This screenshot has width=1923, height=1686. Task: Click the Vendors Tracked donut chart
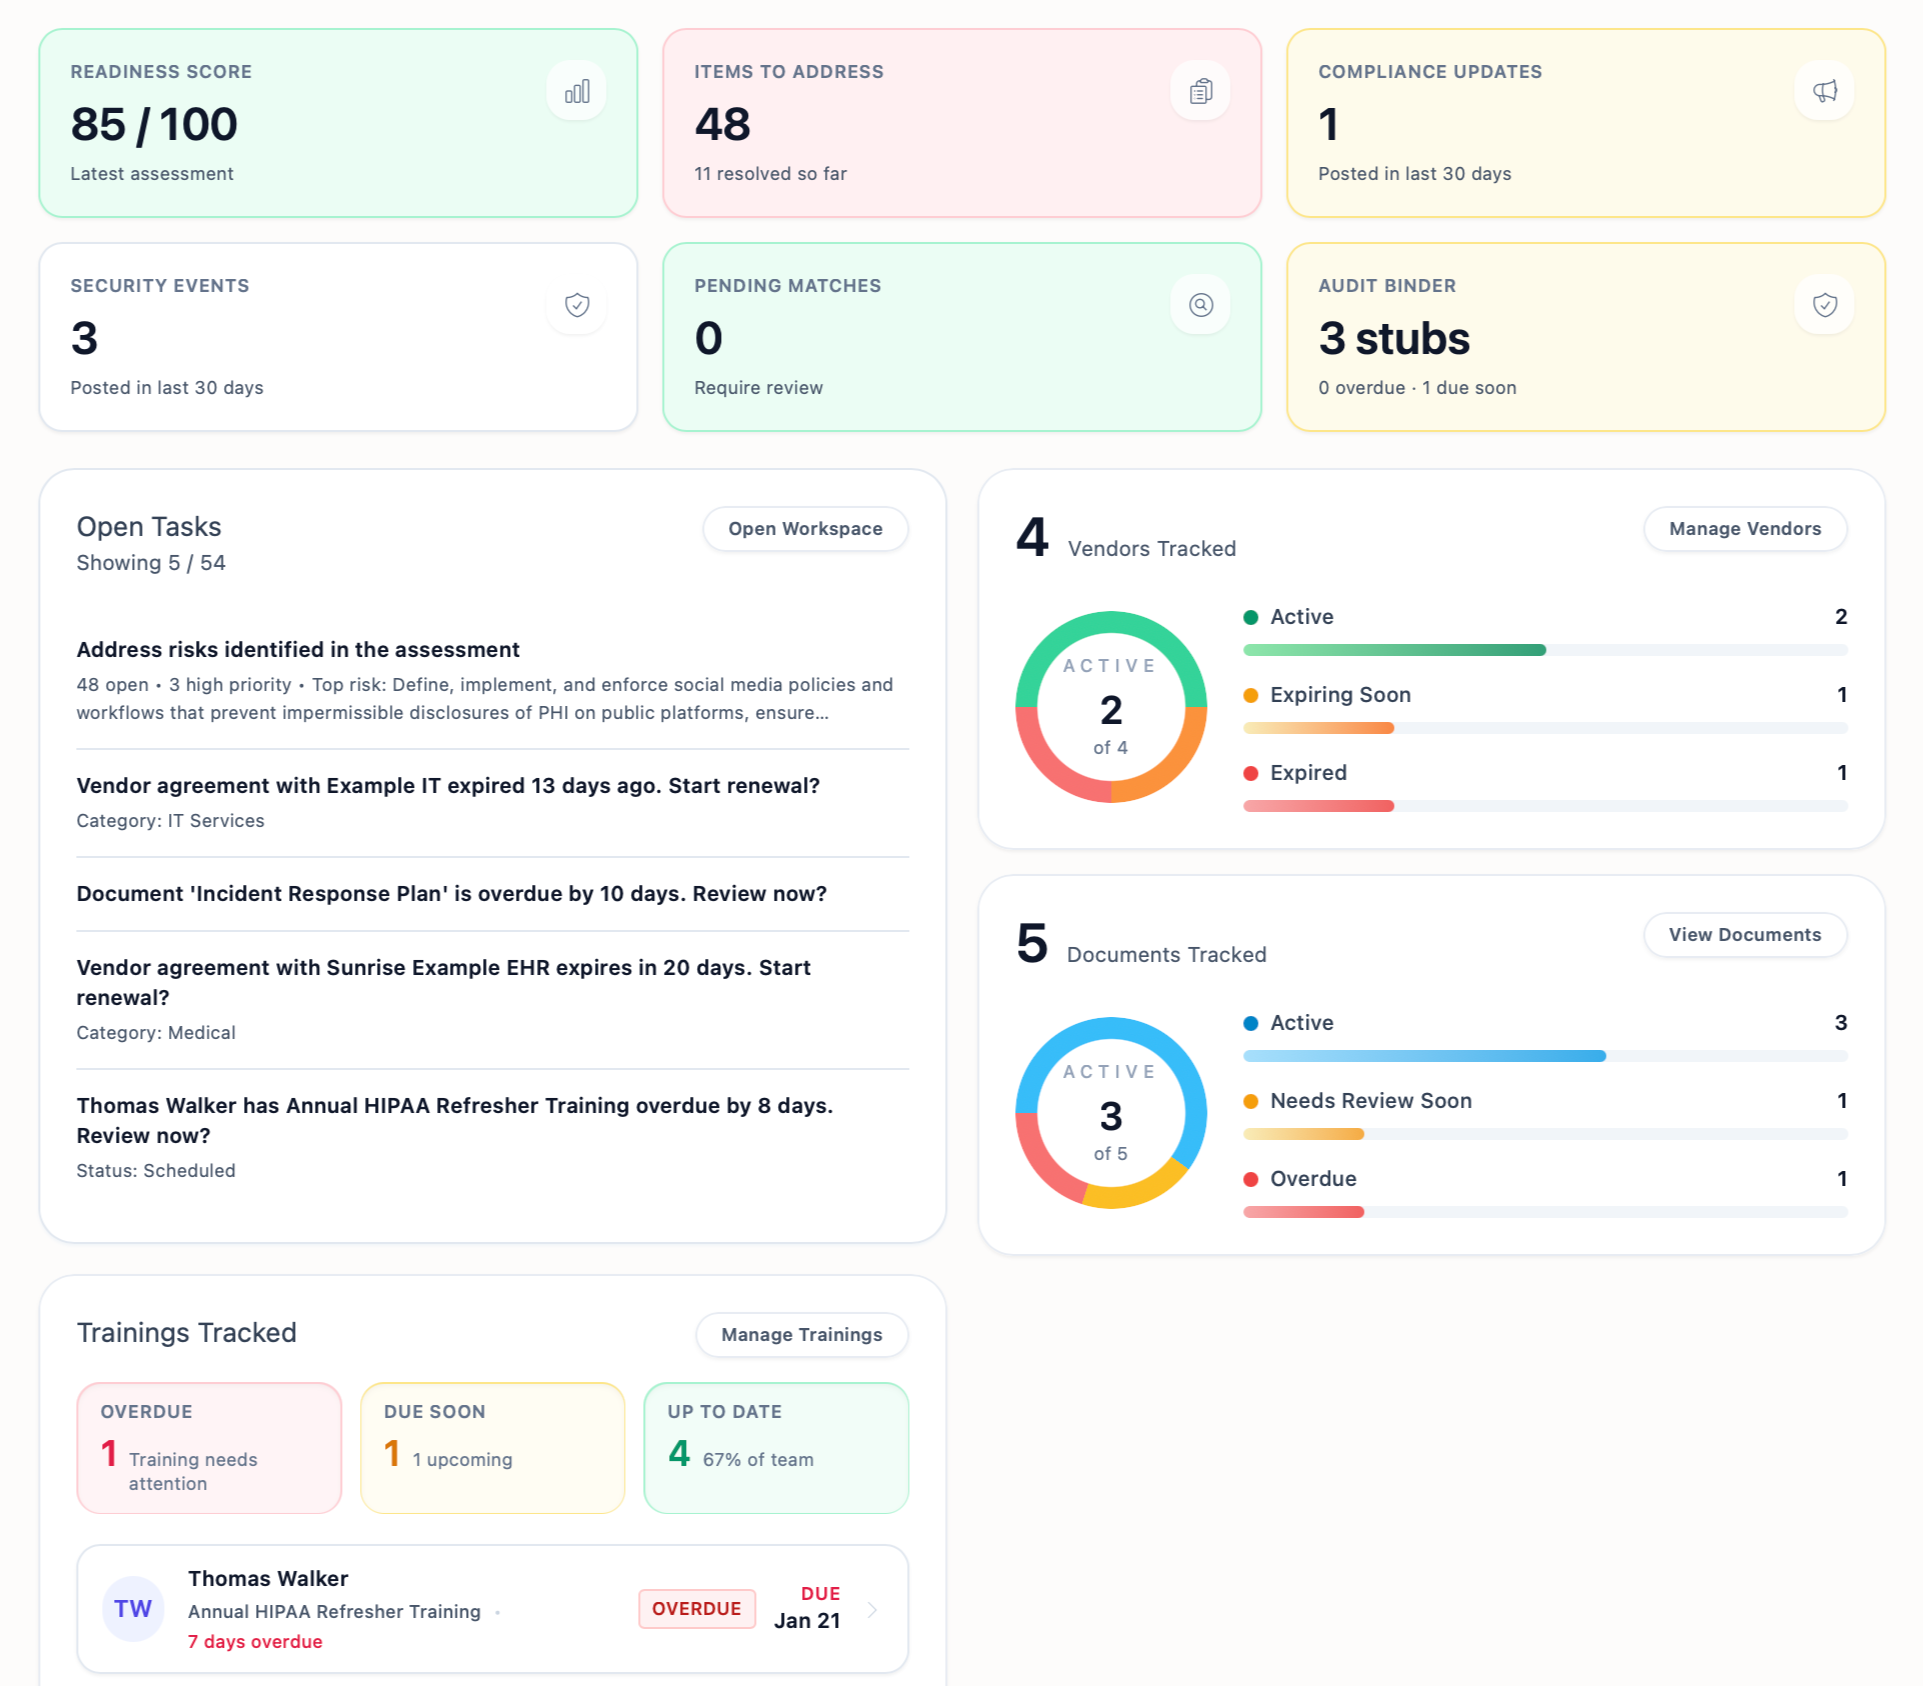pos(1111,708)
